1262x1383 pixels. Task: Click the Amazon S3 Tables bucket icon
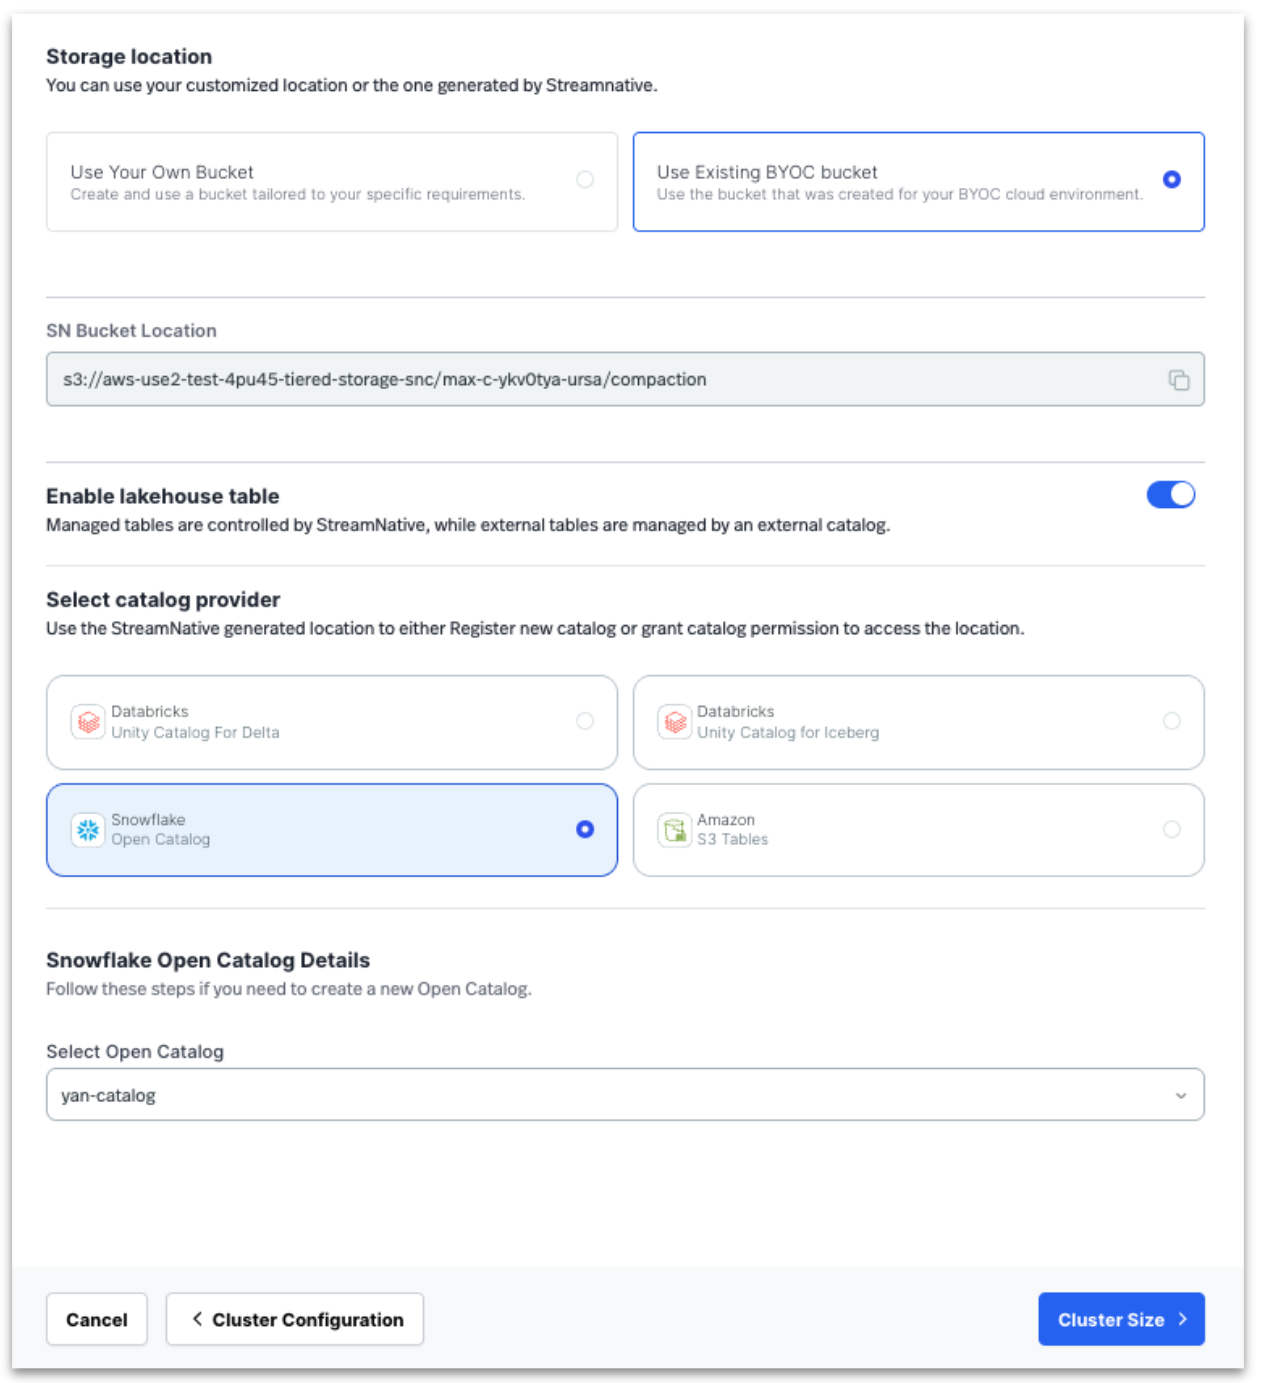pyautogui.click(x=676, y=830)
